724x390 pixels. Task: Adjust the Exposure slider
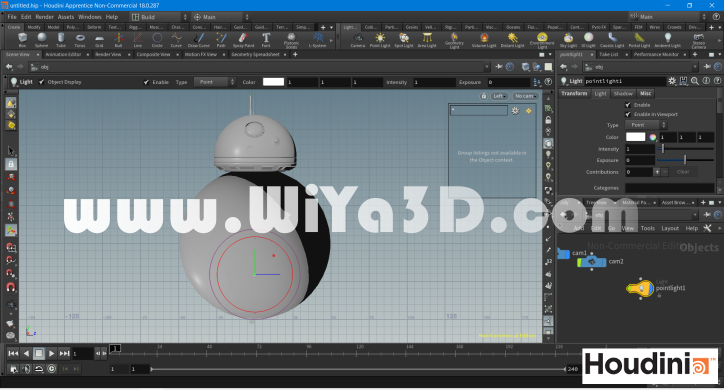click(685, 160)
